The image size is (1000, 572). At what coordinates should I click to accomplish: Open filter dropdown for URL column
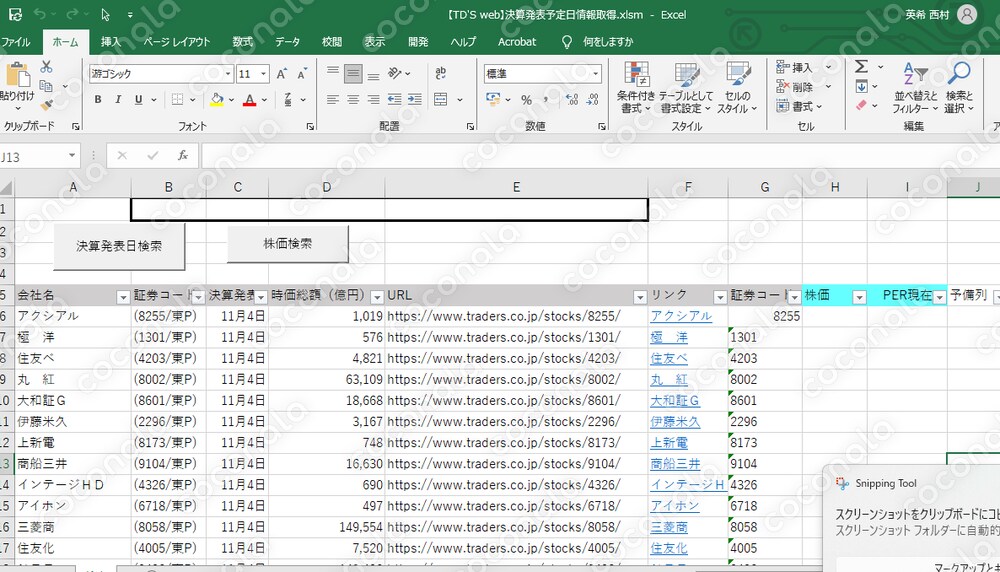[x=640, y=297]
